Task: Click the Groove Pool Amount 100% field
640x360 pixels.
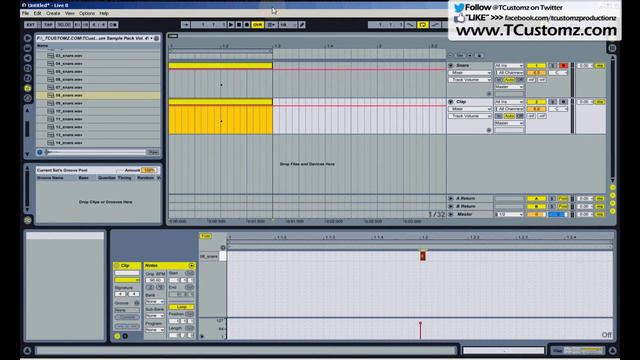Action: click(x=149, y=170)
